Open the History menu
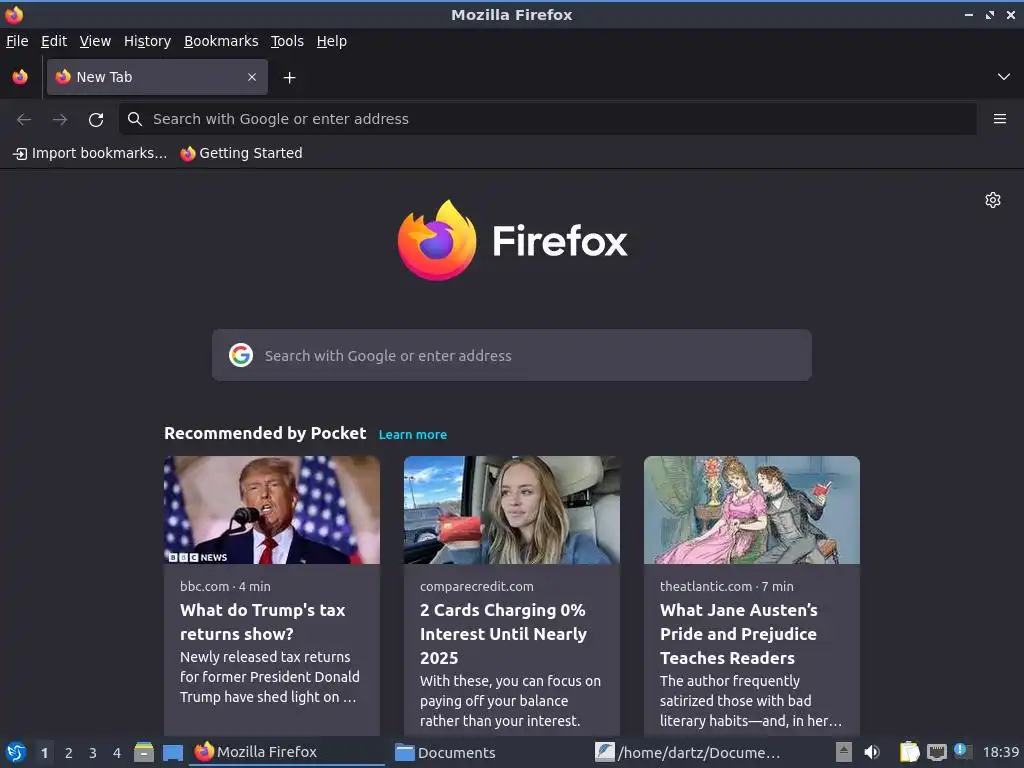Image resolution: width=1024 pixels, height=768 pixels. click(148, 41)
